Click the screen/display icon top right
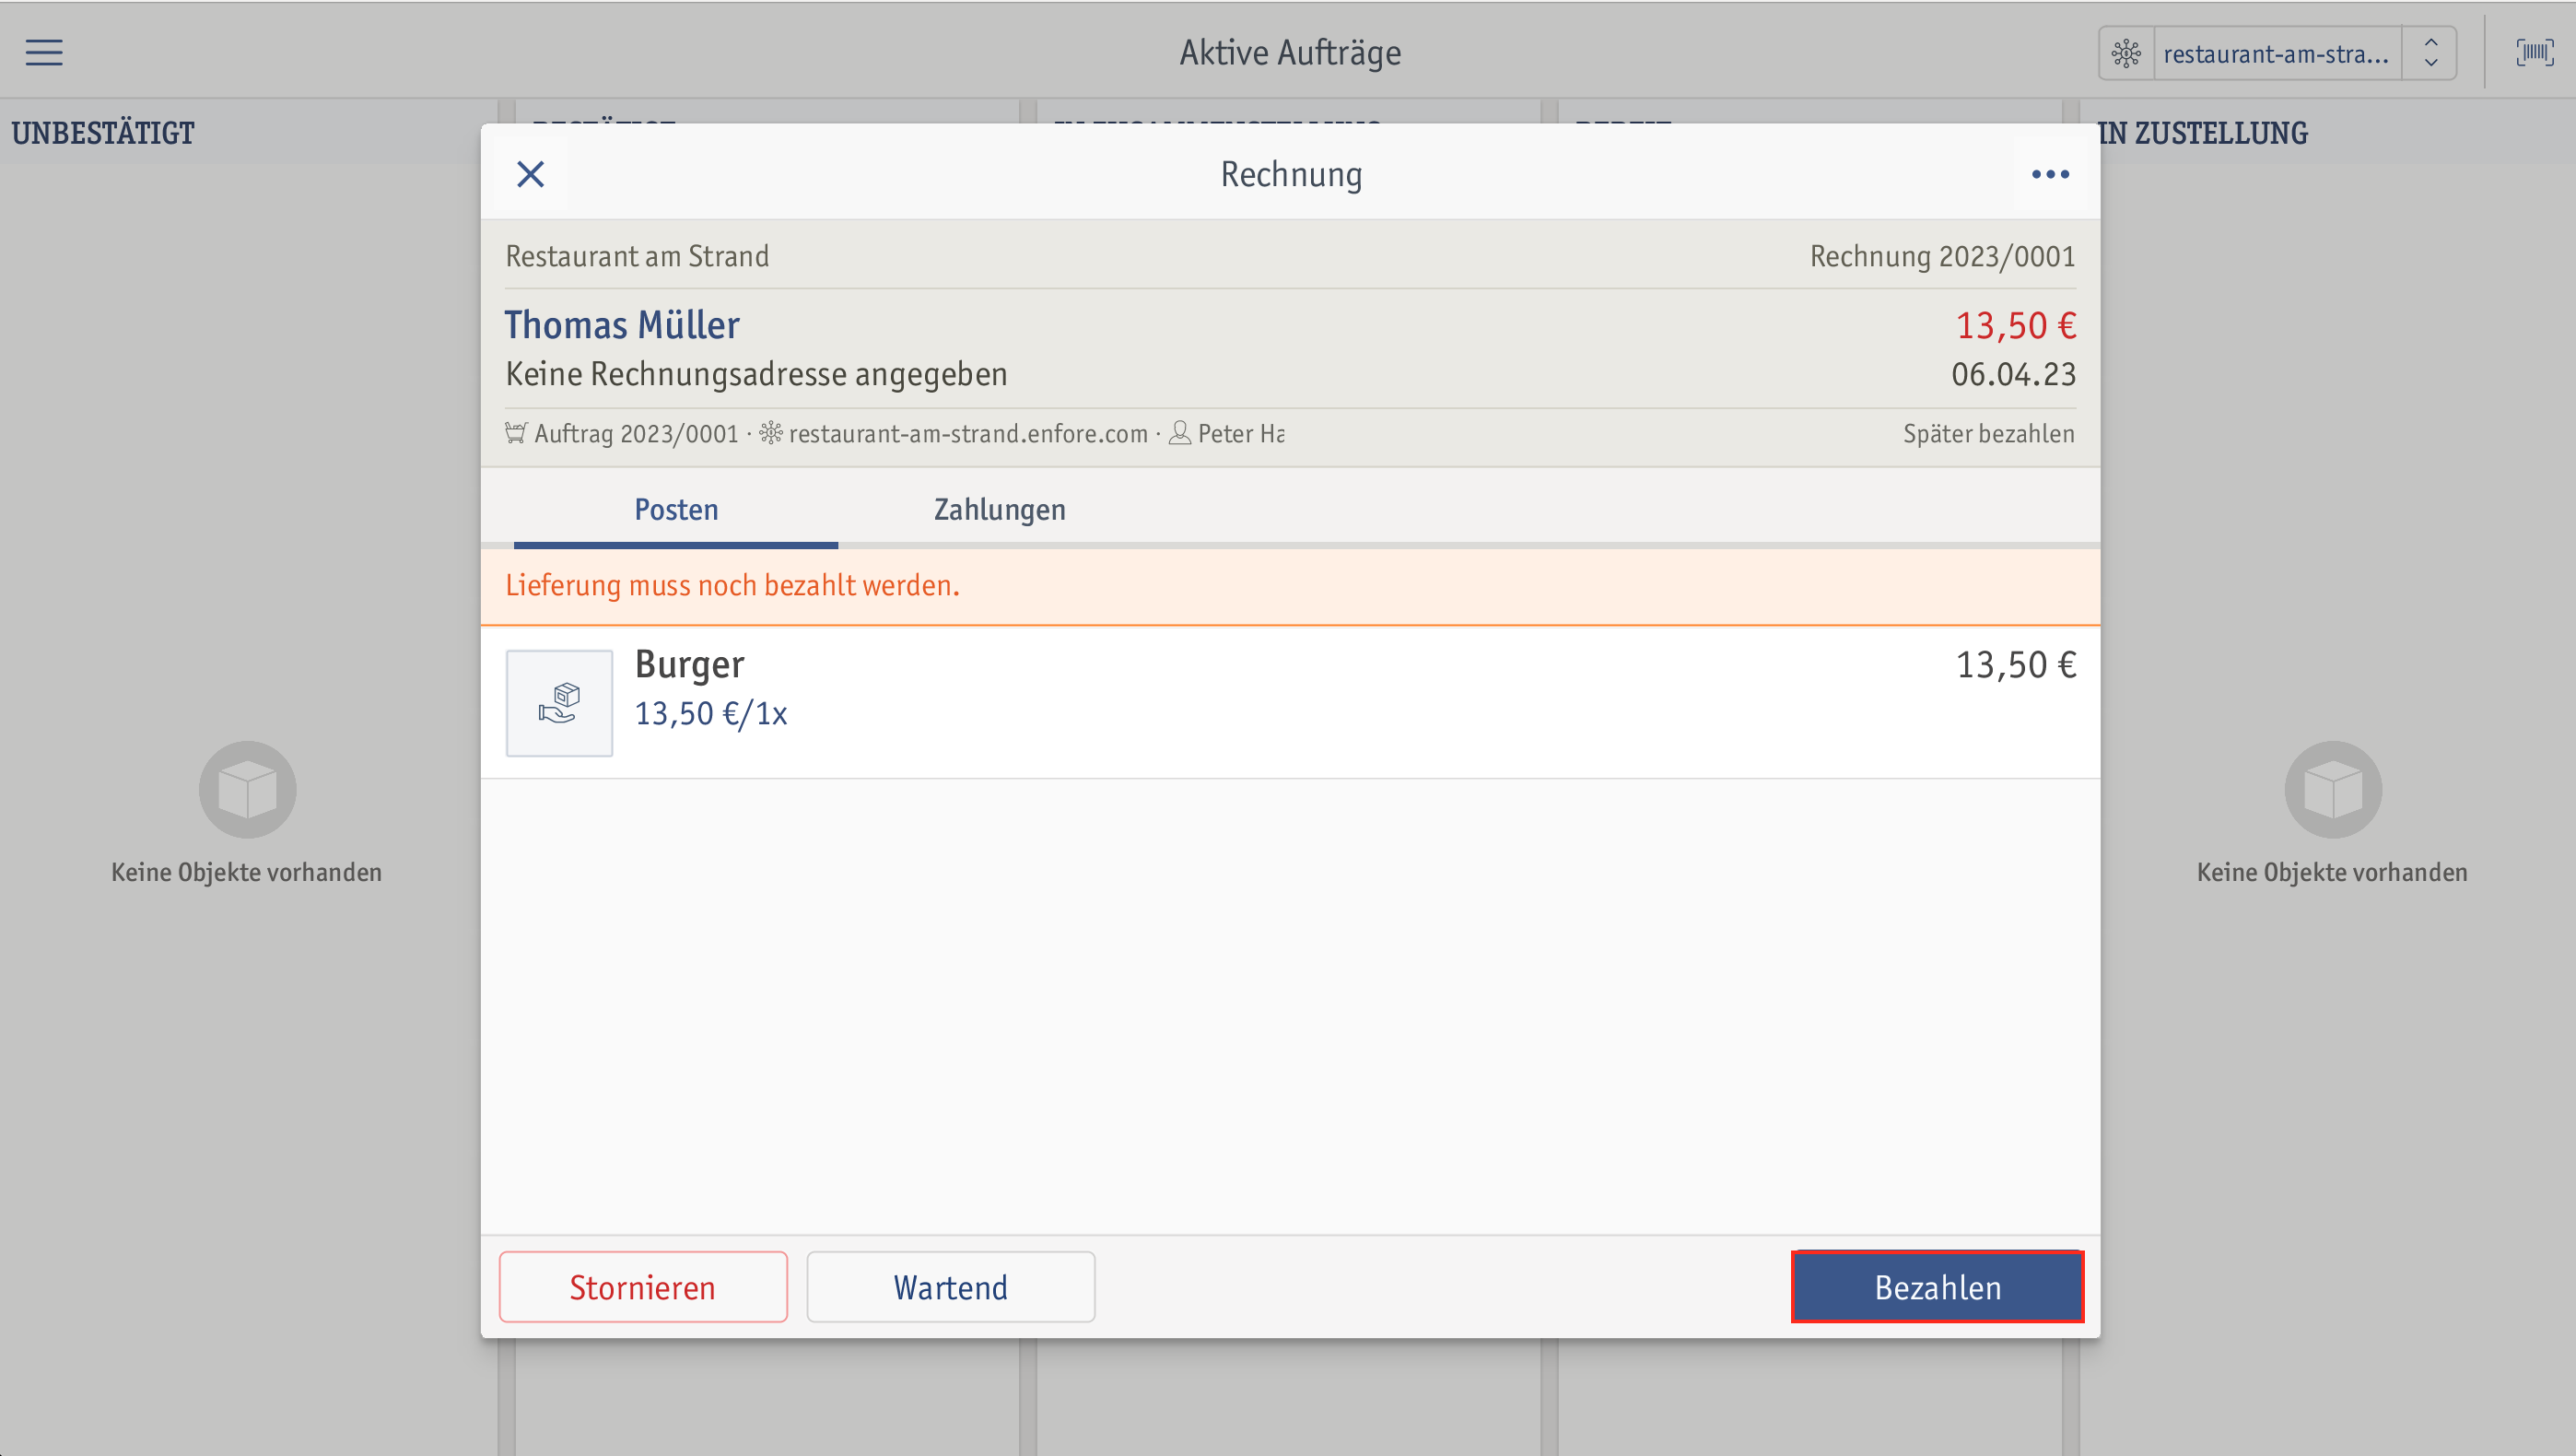The height and width of the screenshot is (1456, 2576). (x=2534, y=52)
